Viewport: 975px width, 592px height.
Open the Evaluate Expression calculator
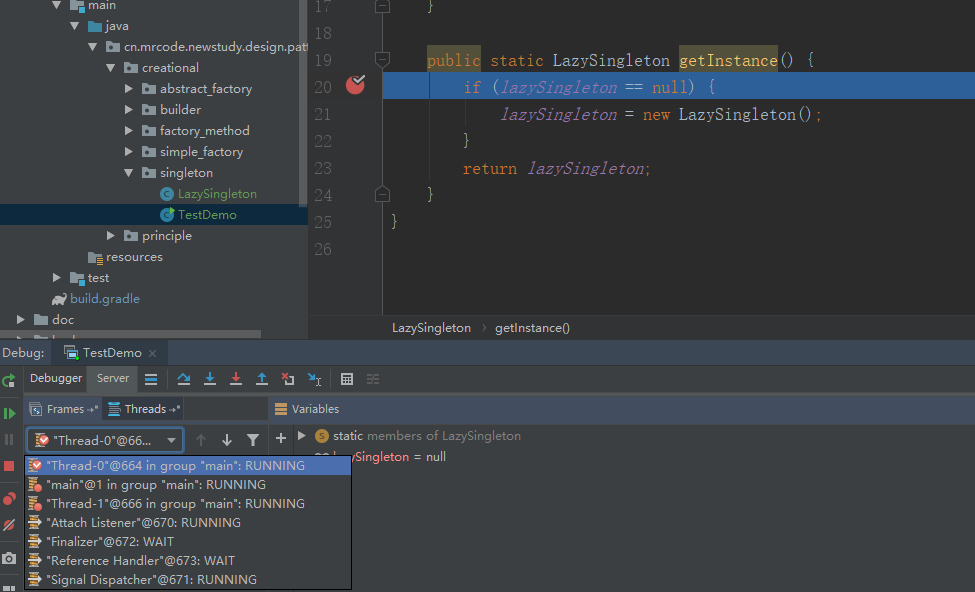(347, 379)
